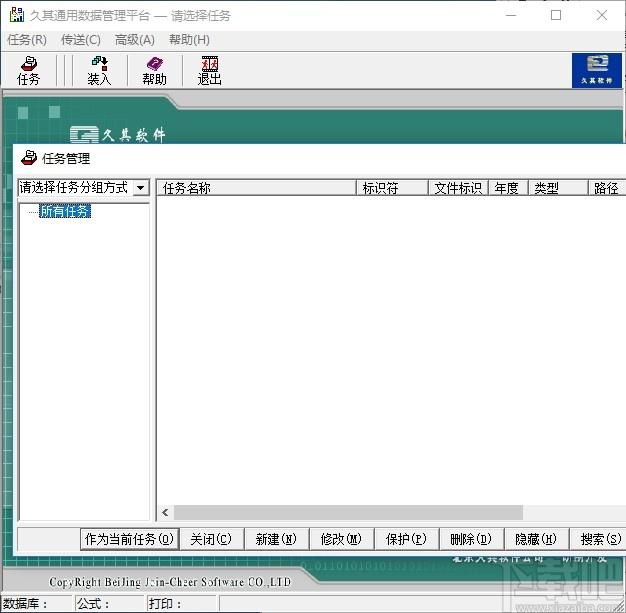
Task: Click the 数据库 status bar field
Action: [x=36, y=603]
